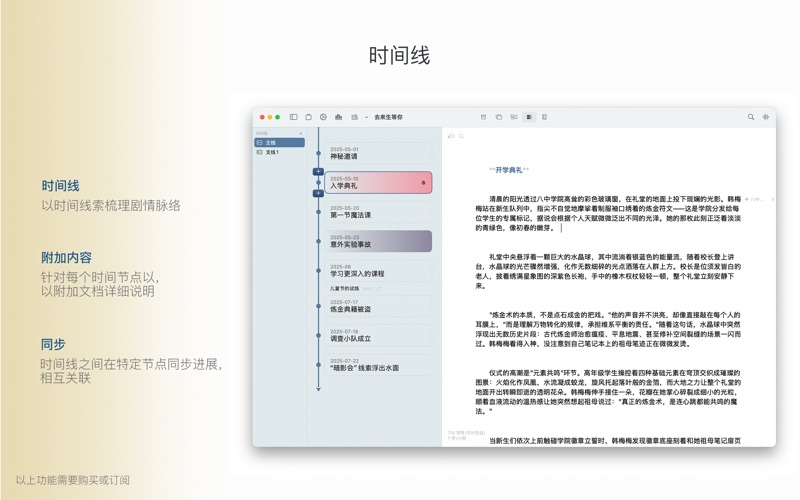Click the icon left of the title chevron
Image resolution: width=800 pixels, height=500 pixels.
coord(354,117)
